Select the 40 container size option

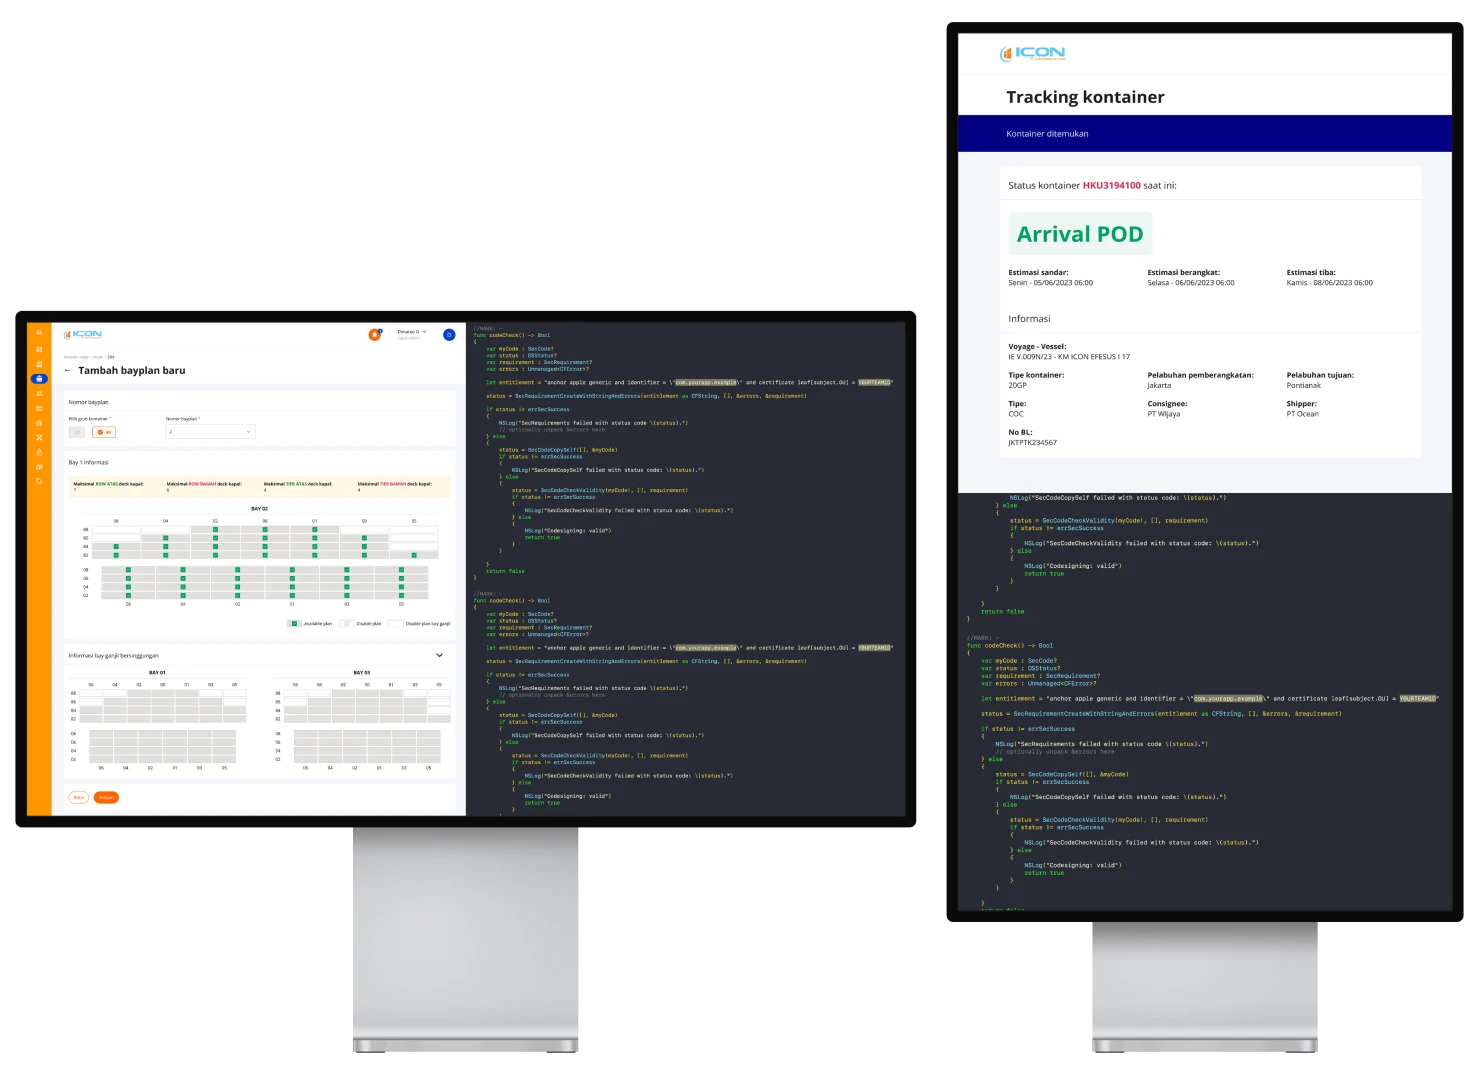pyautogui.click(x=104, y=432)
